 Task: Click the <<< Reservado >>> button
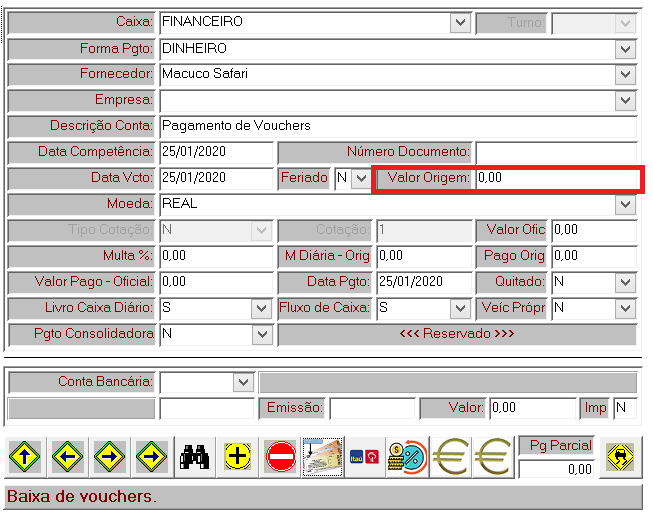(457, 334)
